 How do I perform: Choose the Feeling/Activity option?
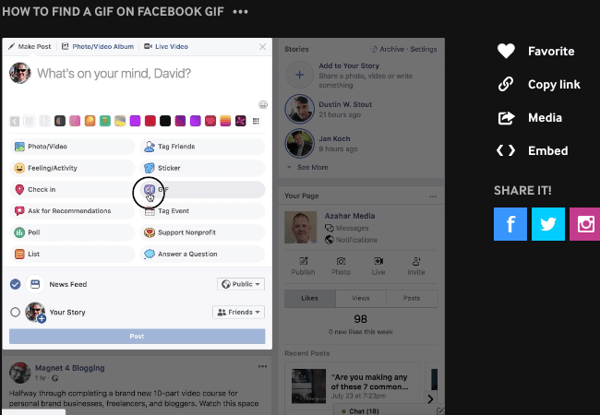coord(72,168)
